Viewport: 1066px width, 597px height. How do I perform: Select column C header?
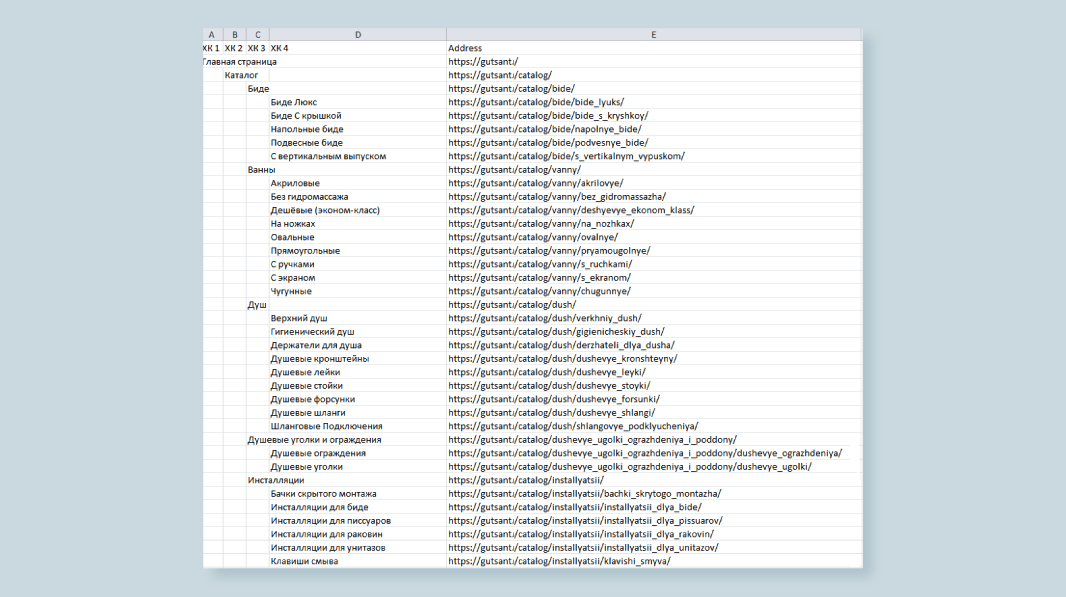pos(258,35)
